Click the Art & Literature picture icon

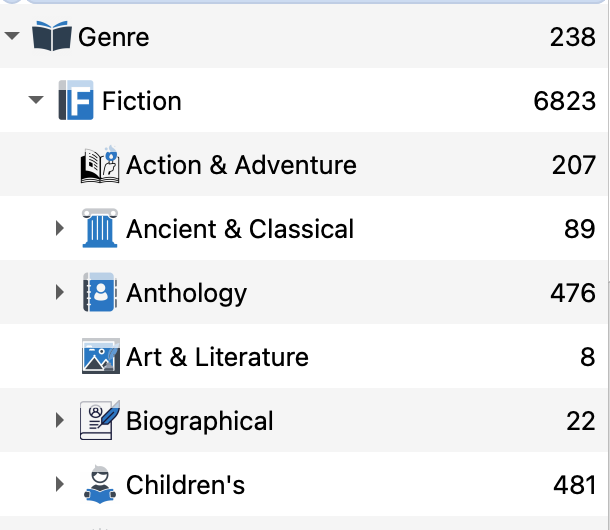(x=100, y=357)
